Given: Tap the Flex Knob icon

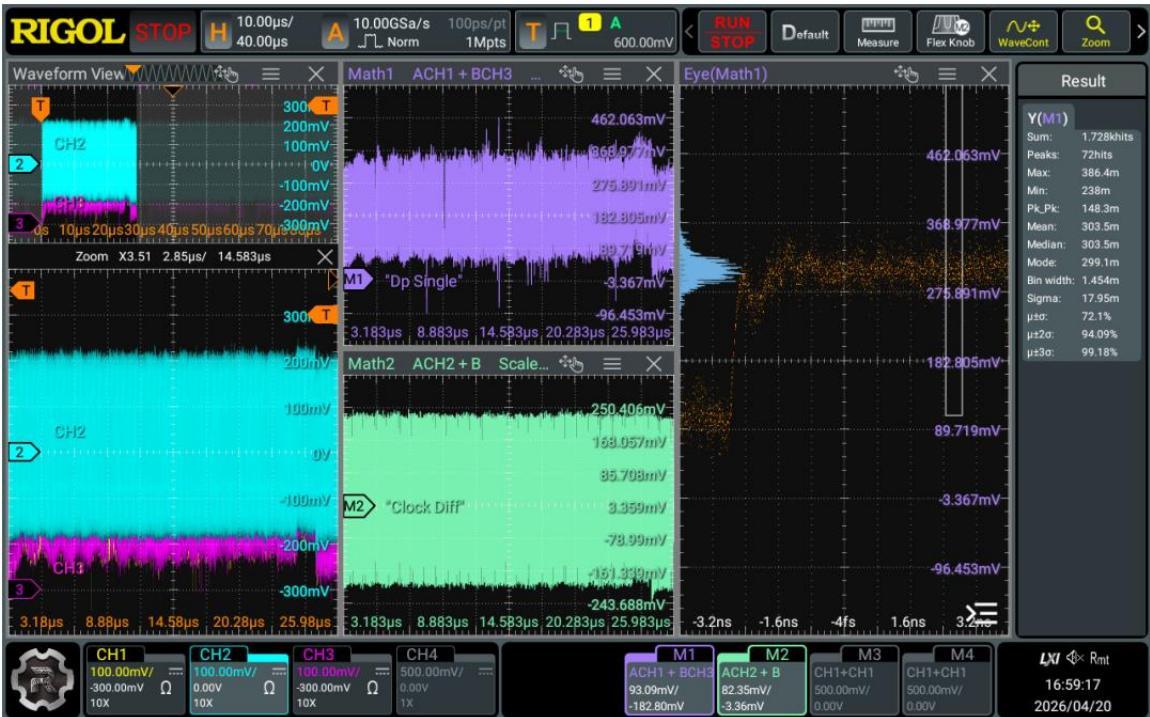Looking at the screenshot, I should tap(950, 32).
